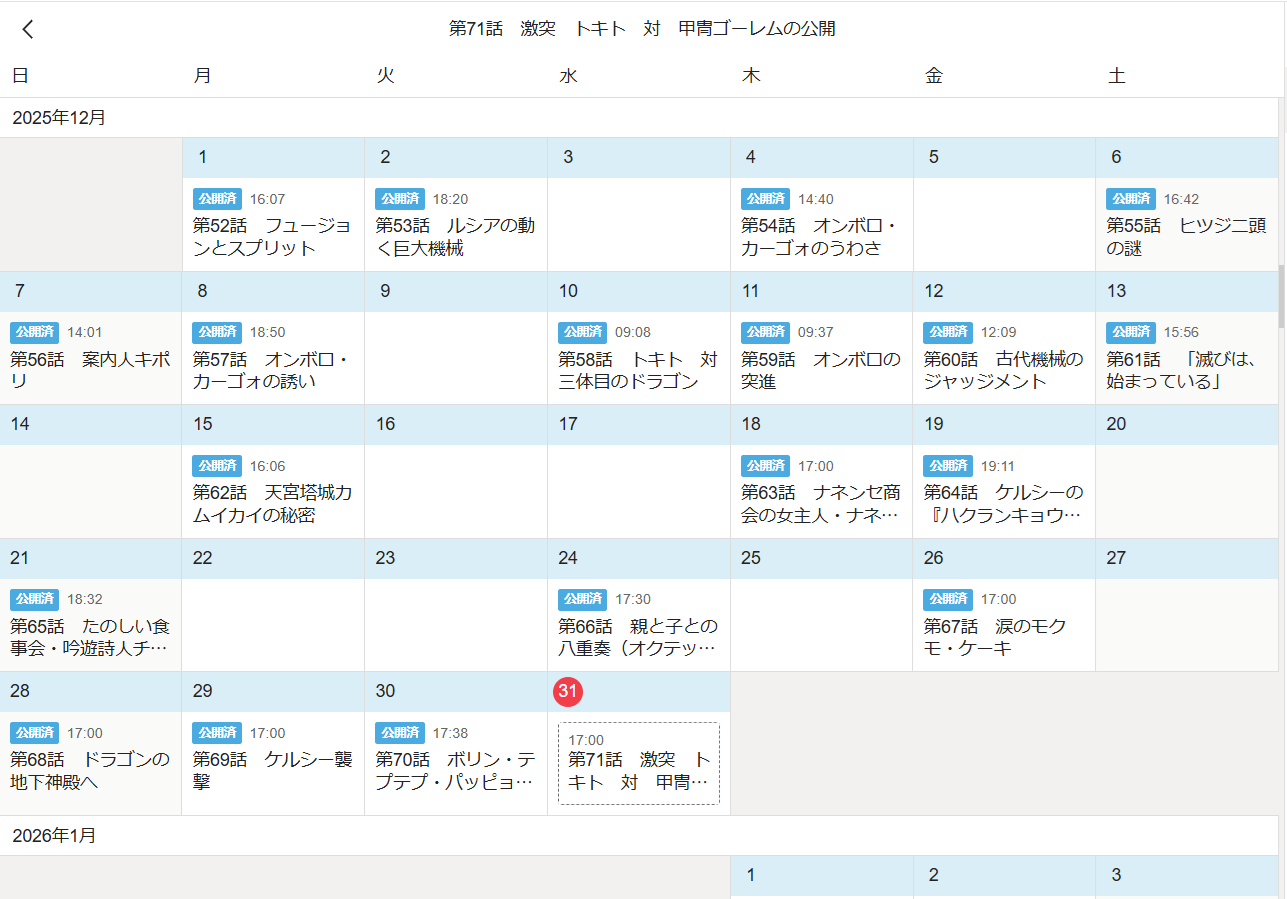Screen dimensions: 1287x899
Task: Open episode 57 オンボロ・カーゴォの誘い
Action: pyautogui.click(x=272, y=370)
